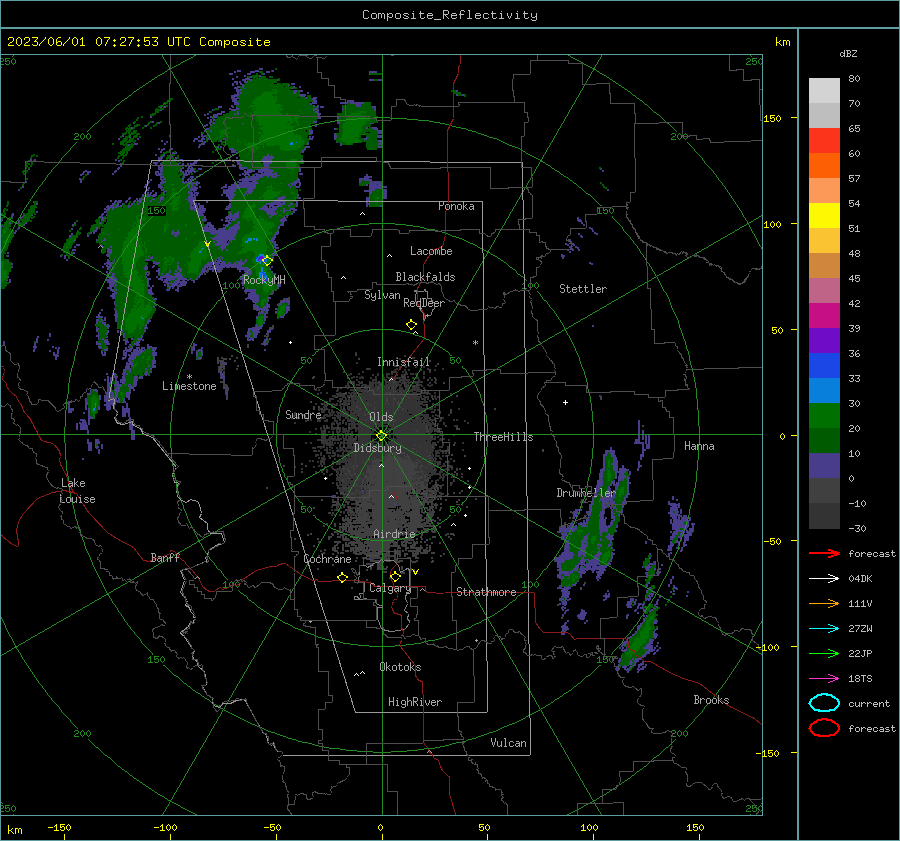The height and width of the screenshot is (841, 900).
Task: Click the Calgary city label
Action: point(390,588)
